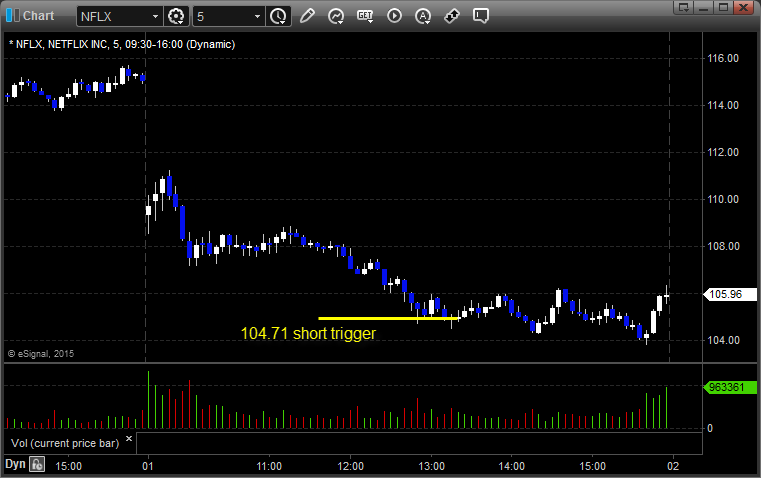This screenshot has width=761, height=478.
Task: Select the Vol (current price bar) tab
Action: (64, 441)
